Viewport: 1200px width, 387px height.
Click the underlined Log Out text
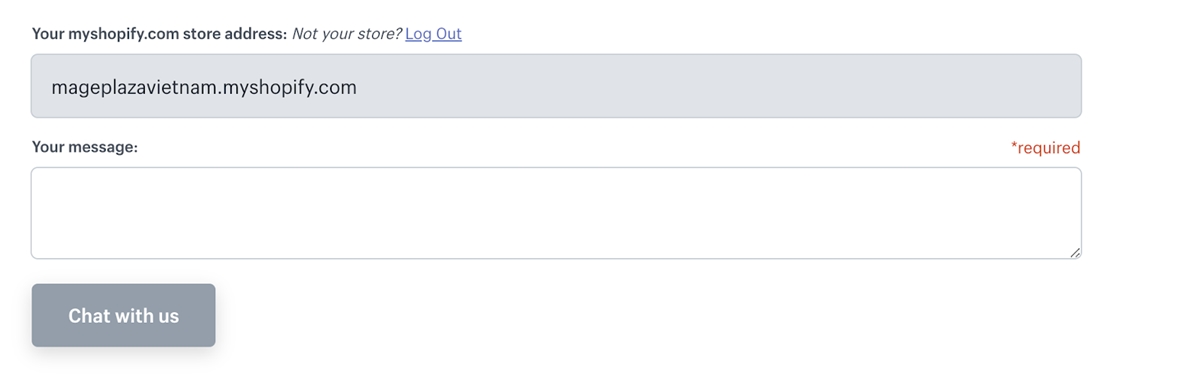(x=433, y=34)
